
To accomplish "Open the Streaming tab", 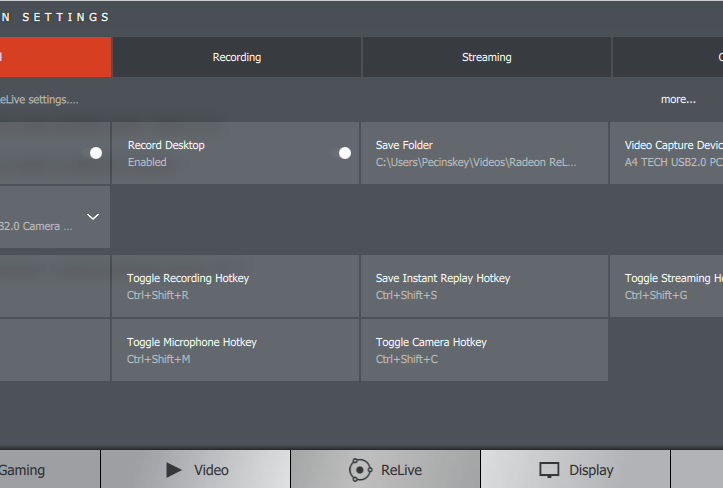I will pos(486,58).
